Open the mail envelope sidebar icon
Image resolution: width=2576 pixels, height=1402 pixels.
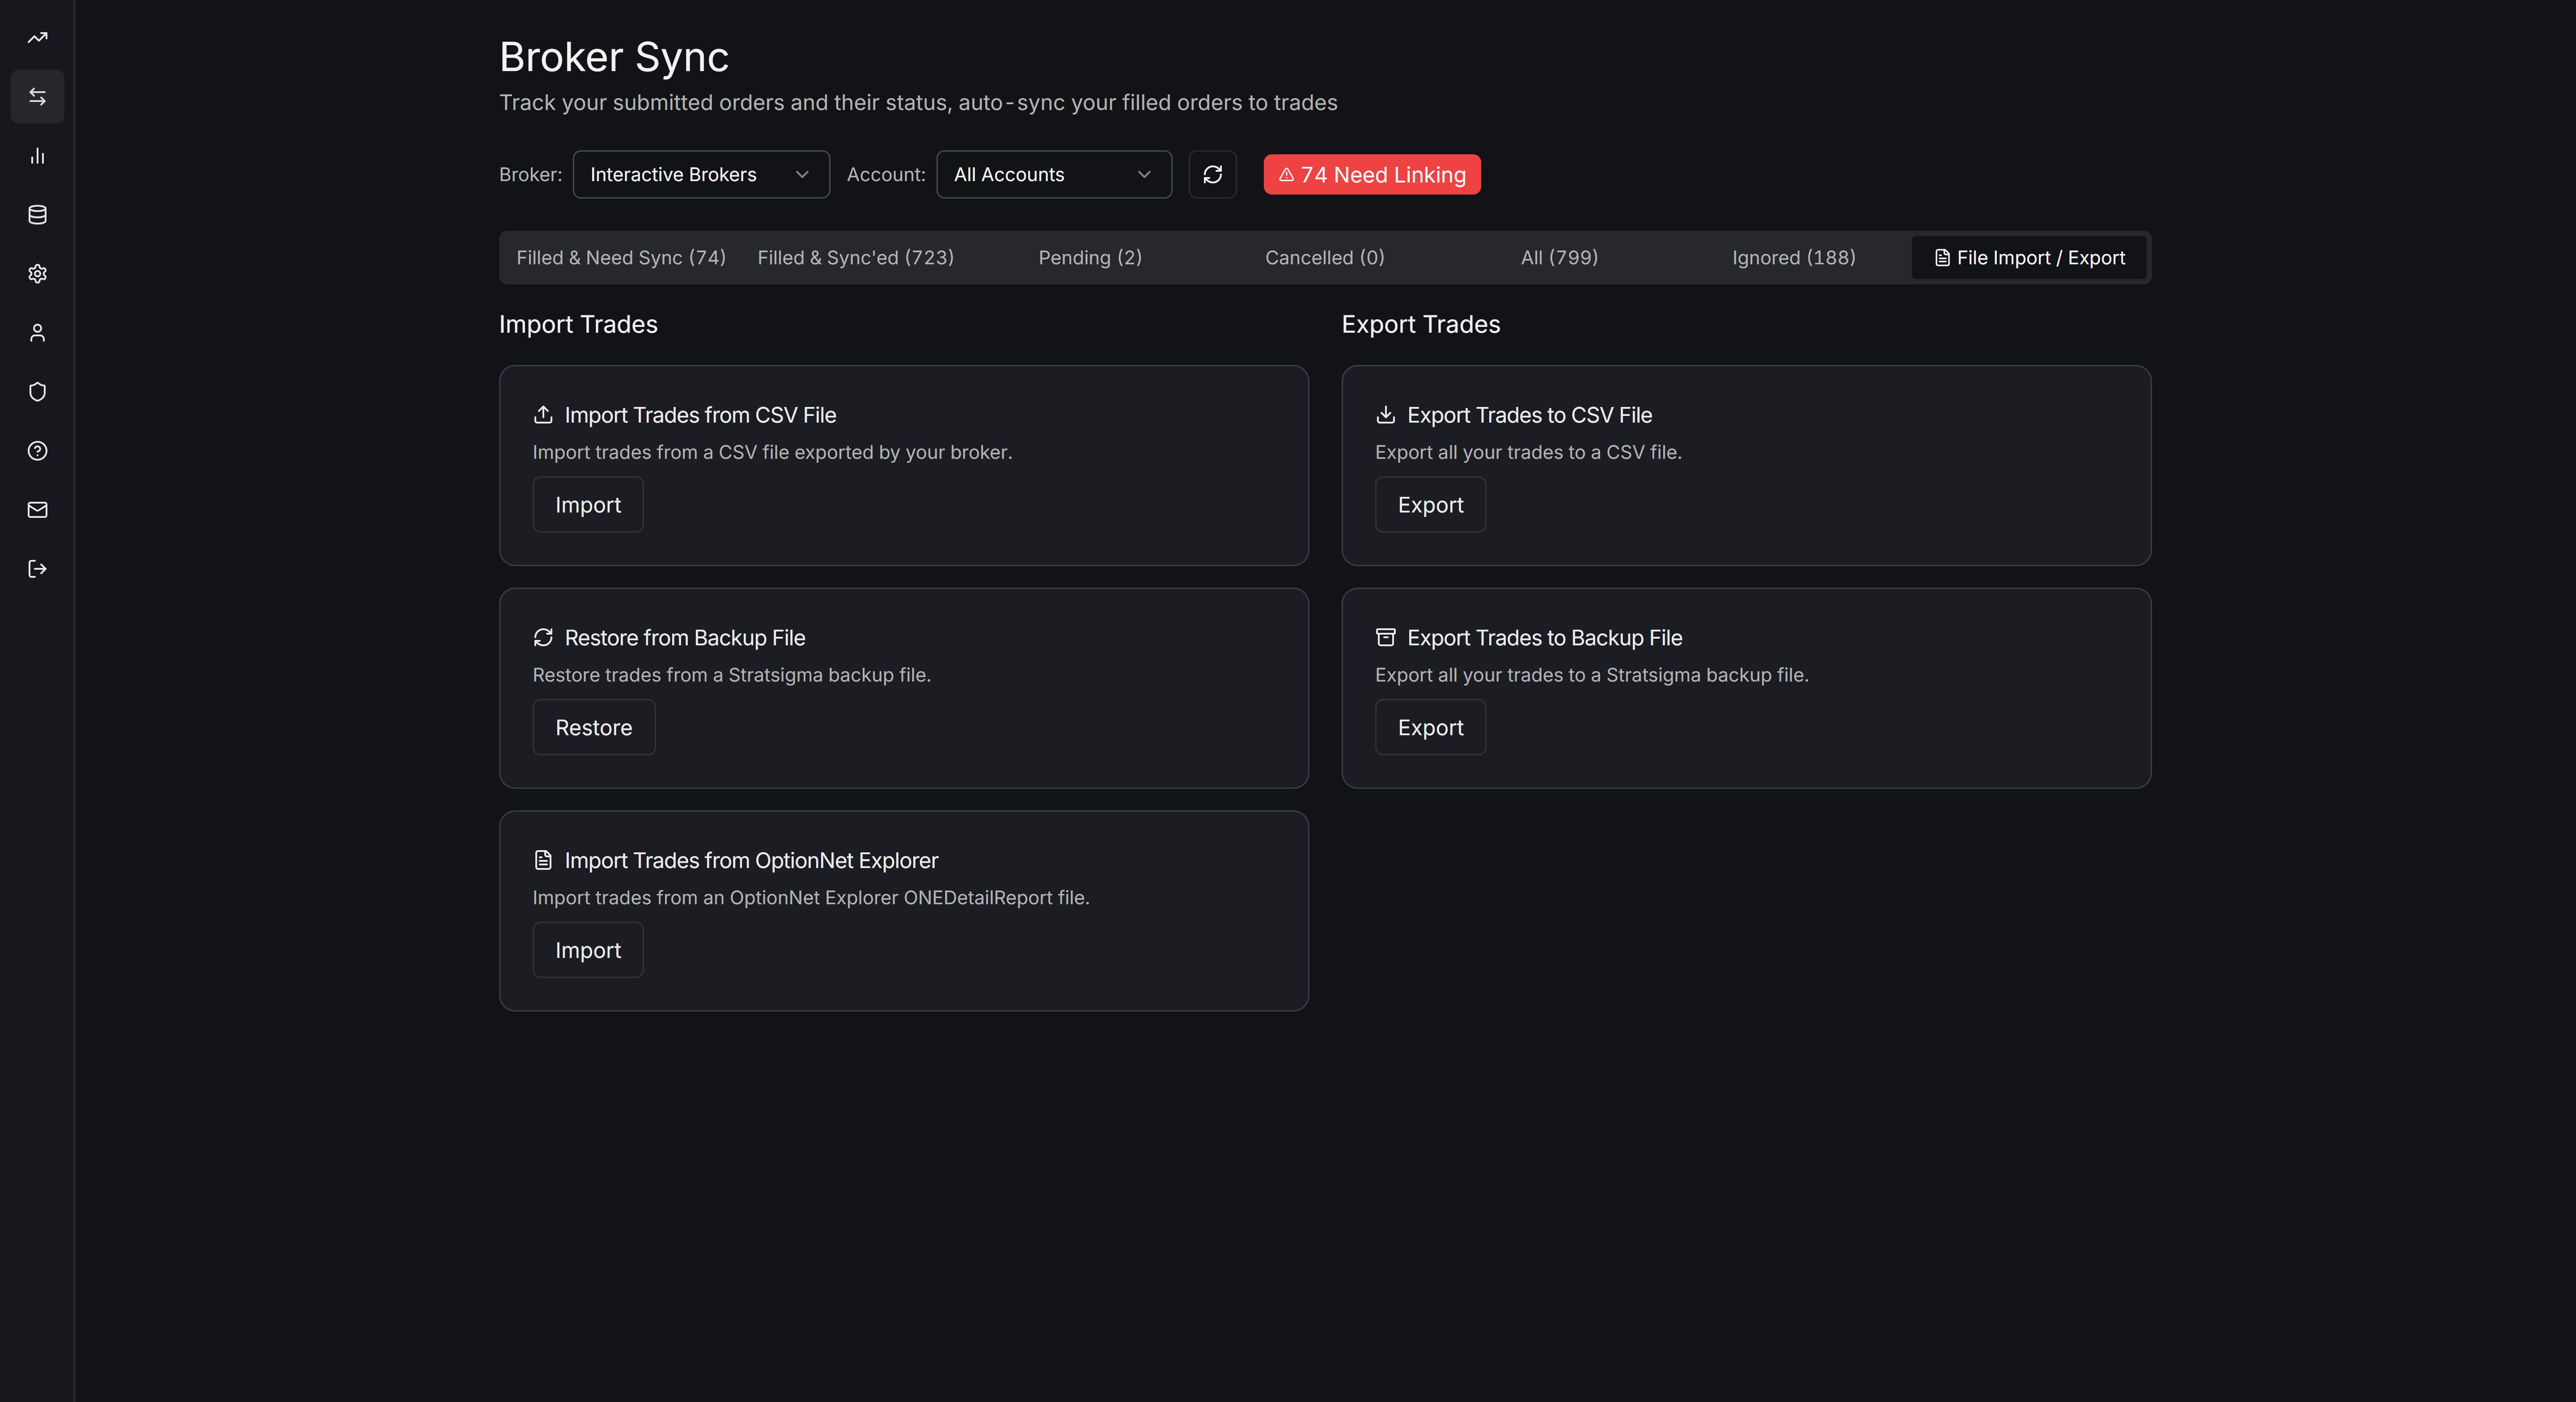(37, 510)
